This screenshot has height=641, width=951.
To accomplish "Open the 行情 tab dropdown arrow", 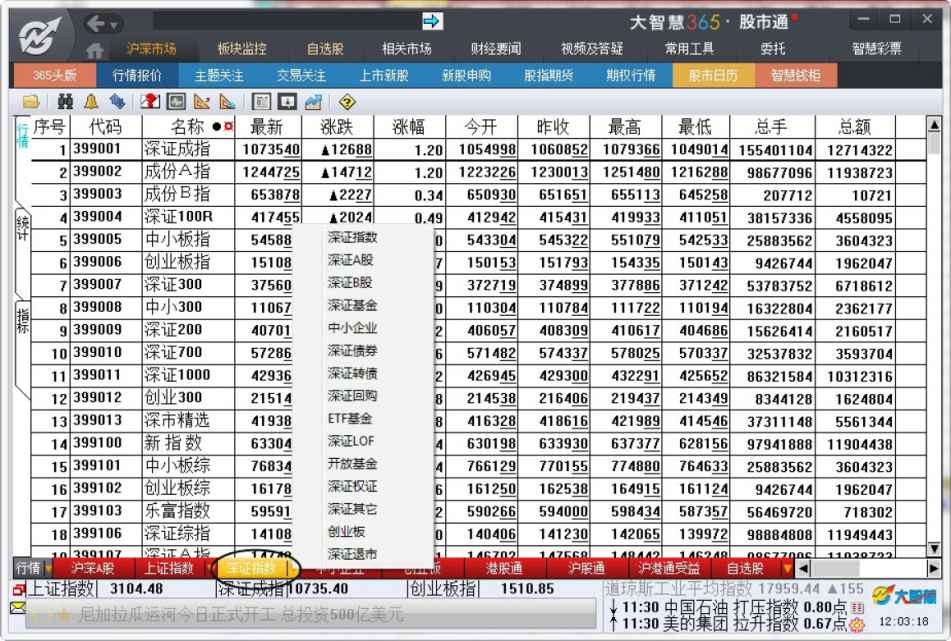I will click(x=47, y=569).
